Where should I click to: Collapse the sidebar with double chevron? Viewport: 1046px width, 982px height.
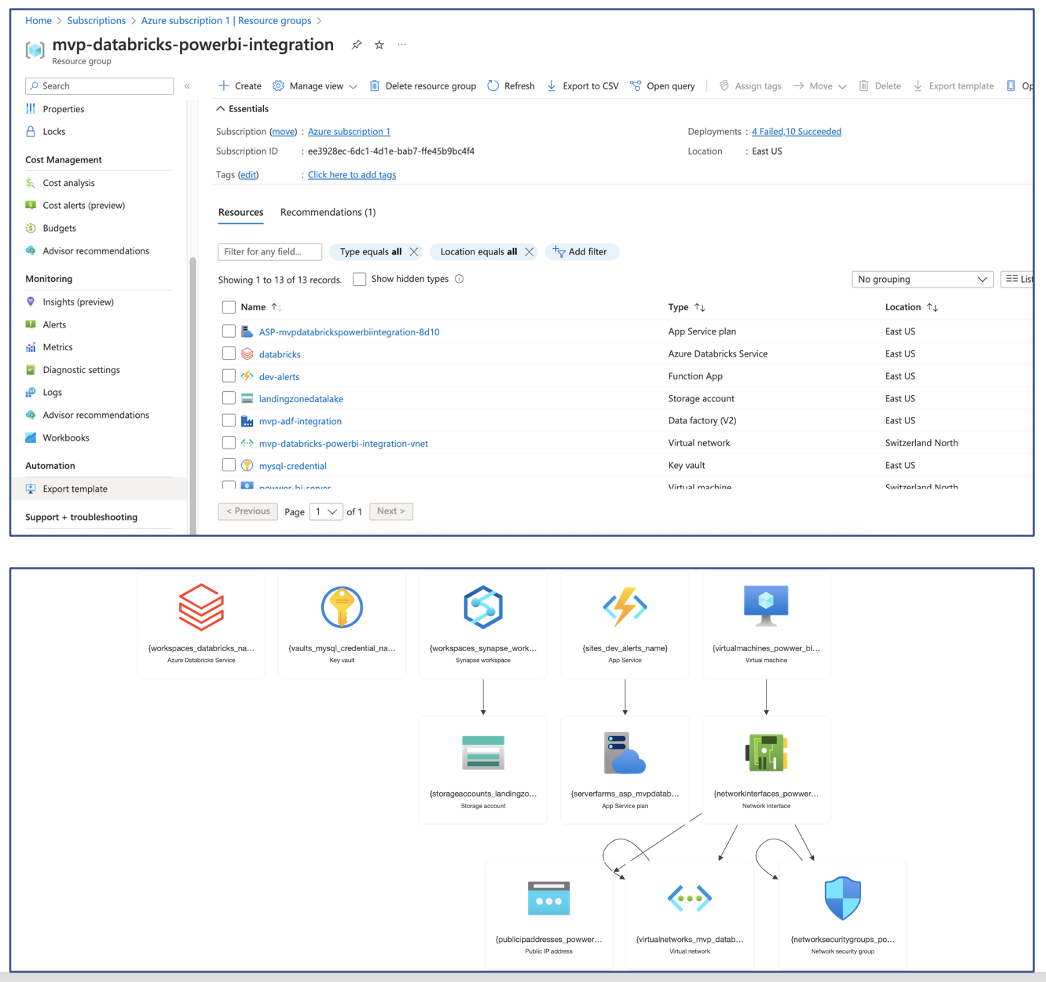click(x=187, y=86)
